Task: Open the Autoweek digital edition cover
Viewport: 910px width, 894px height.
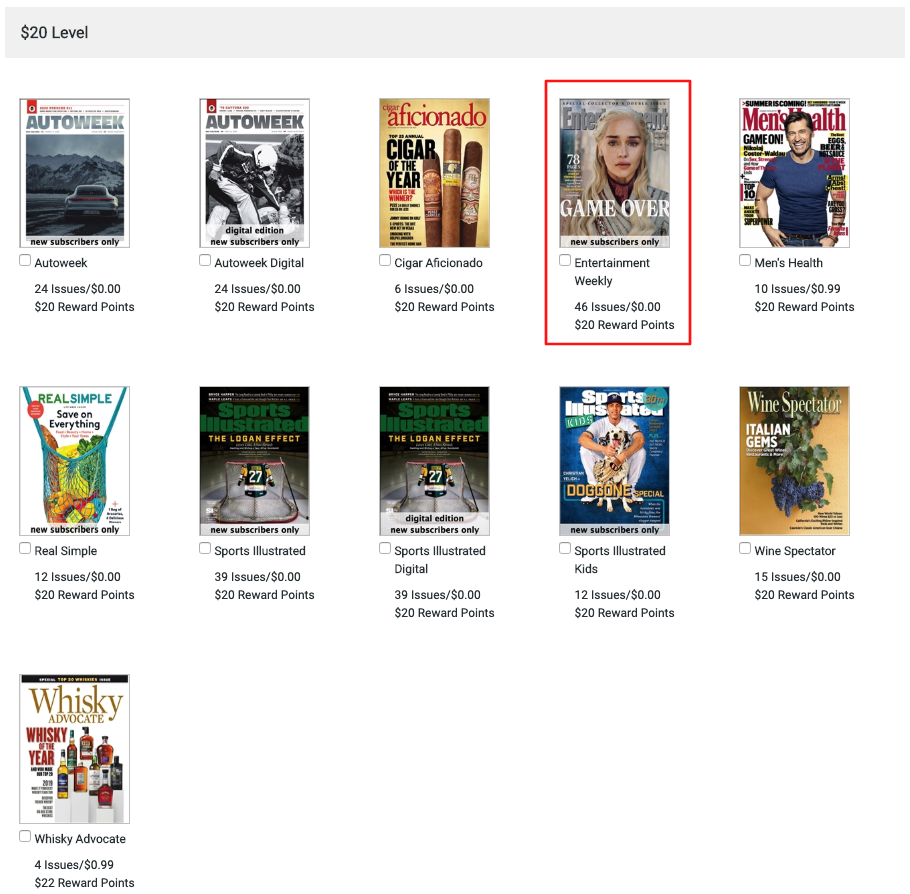Action: (254, 173)
